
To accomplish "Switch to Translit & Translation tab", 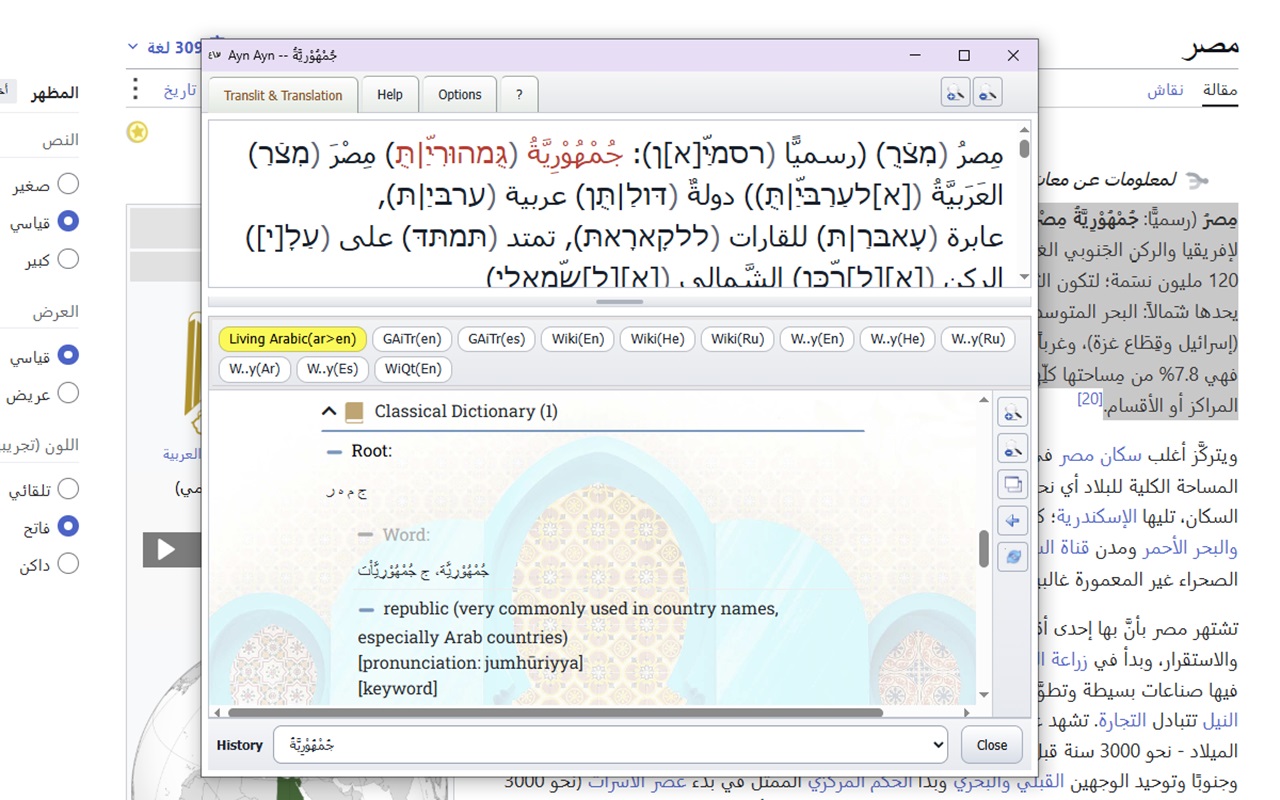I will [283, 95].
